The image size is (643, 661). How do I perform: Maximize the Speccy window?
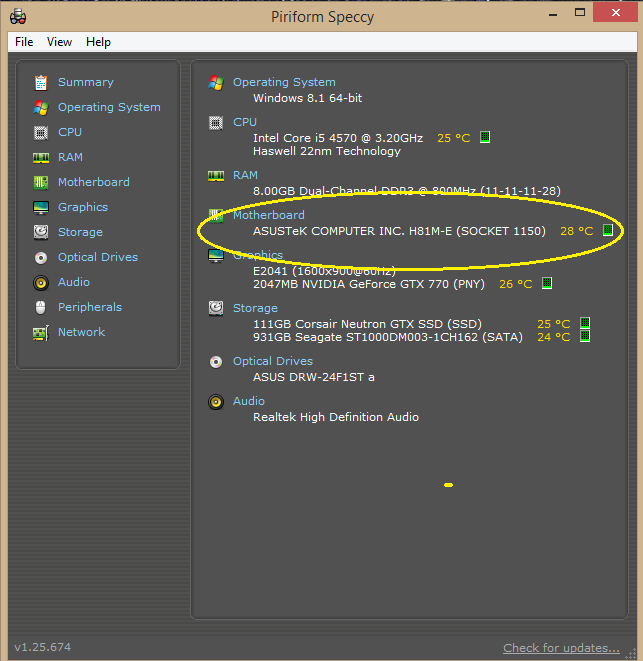click(x=580, y=13)
